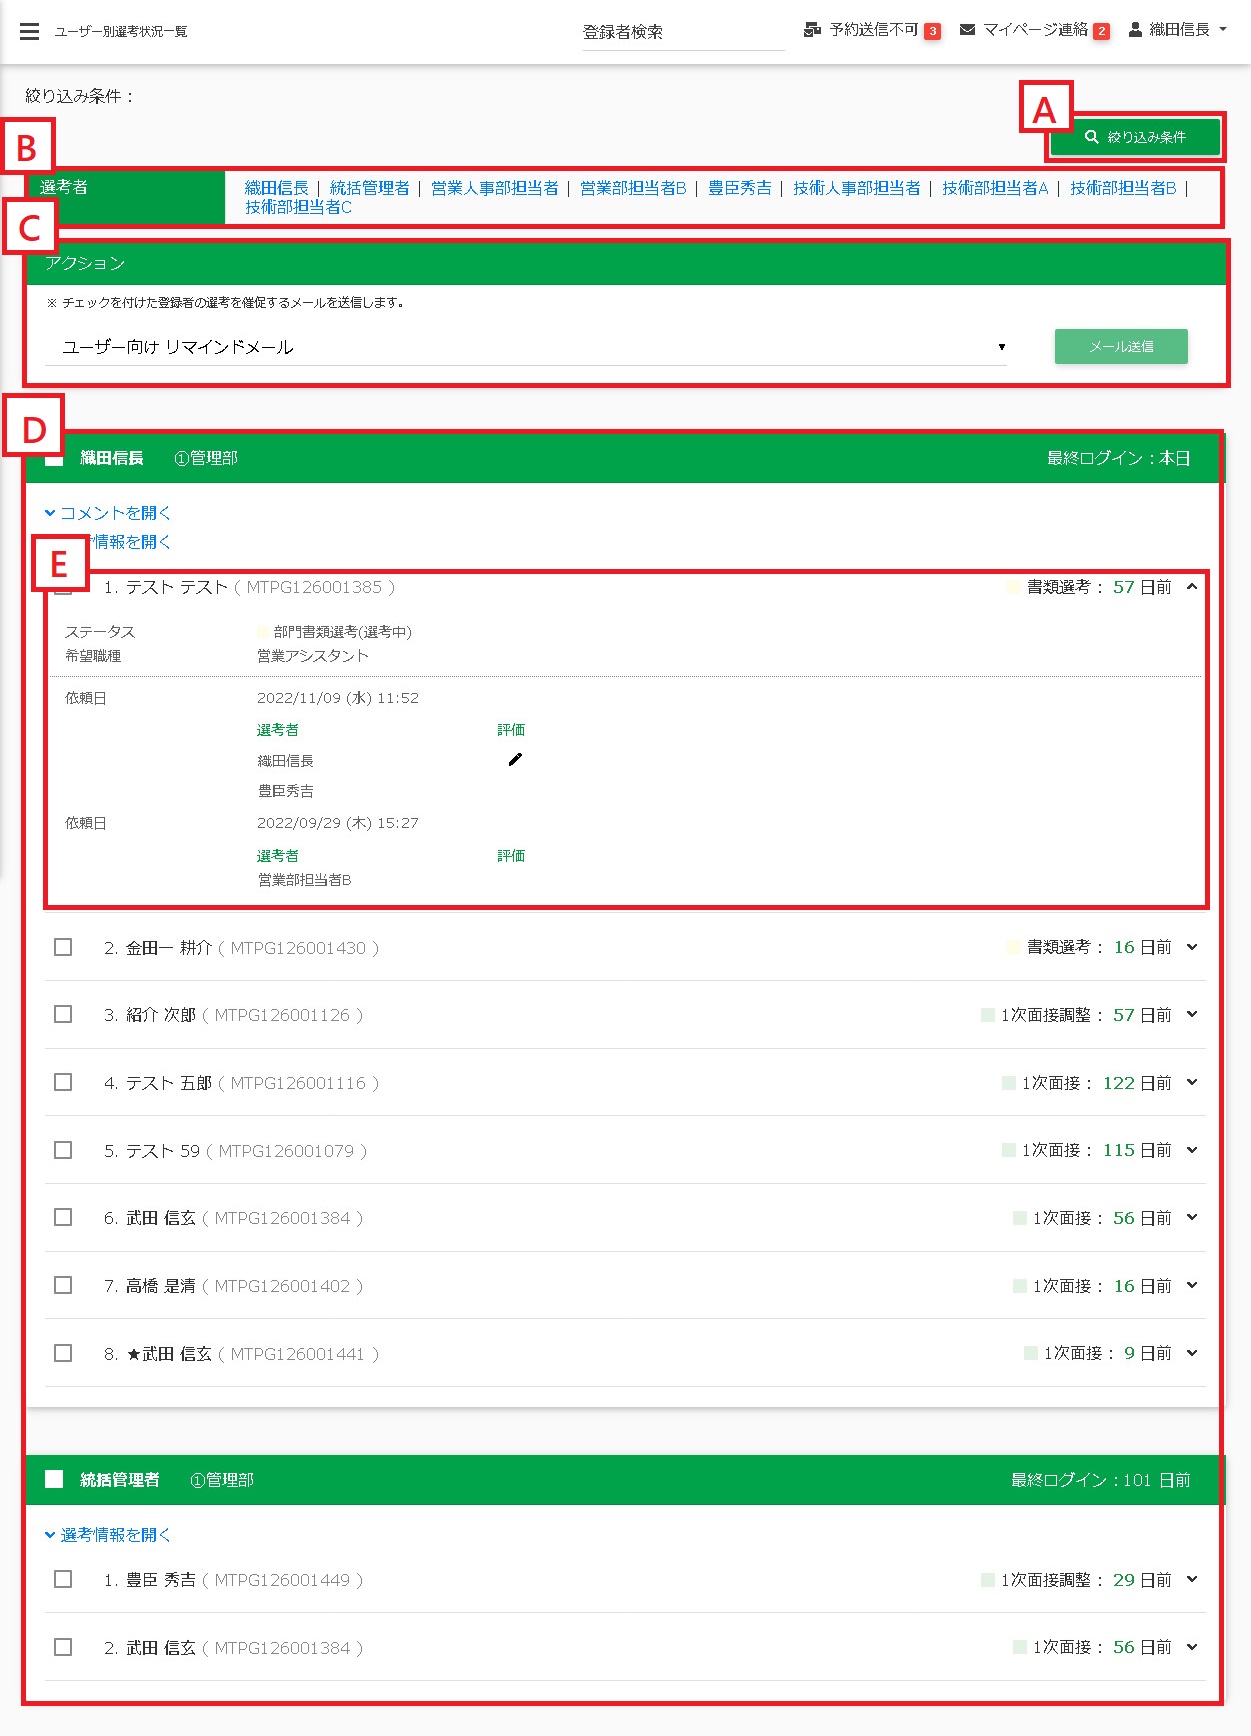The height and width of the screenshot is (1736, 1251).
Task: Click the 登録者検索 search field
Action: [x=683, y=32]
